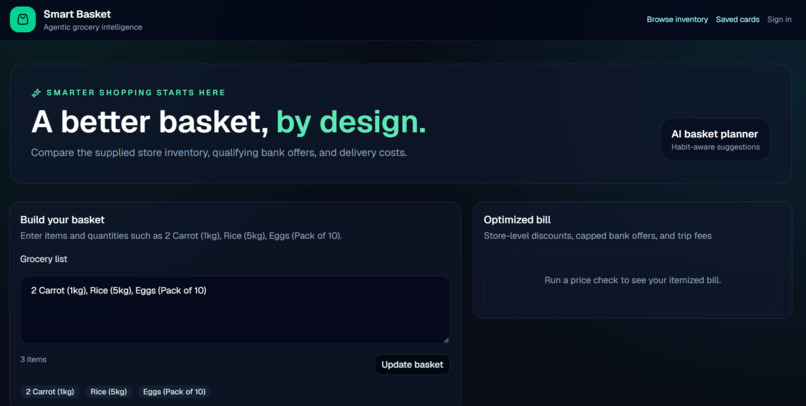Click the 'Grocery list' label
The image size is (806, 406).
click(44, 259)
